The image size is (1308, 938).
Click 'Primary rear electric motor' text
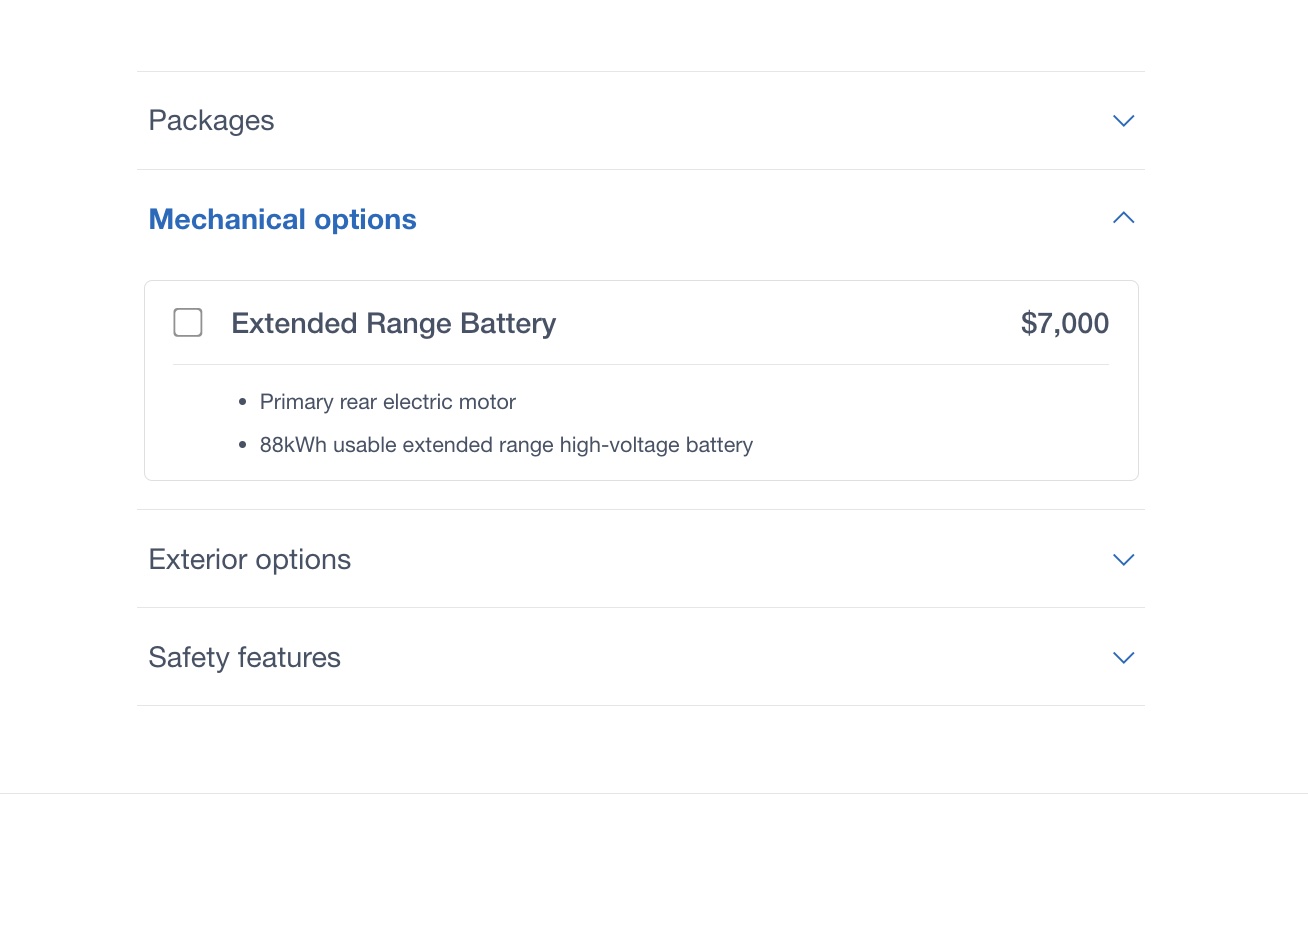pyautogui.click(x=388, y=402)
